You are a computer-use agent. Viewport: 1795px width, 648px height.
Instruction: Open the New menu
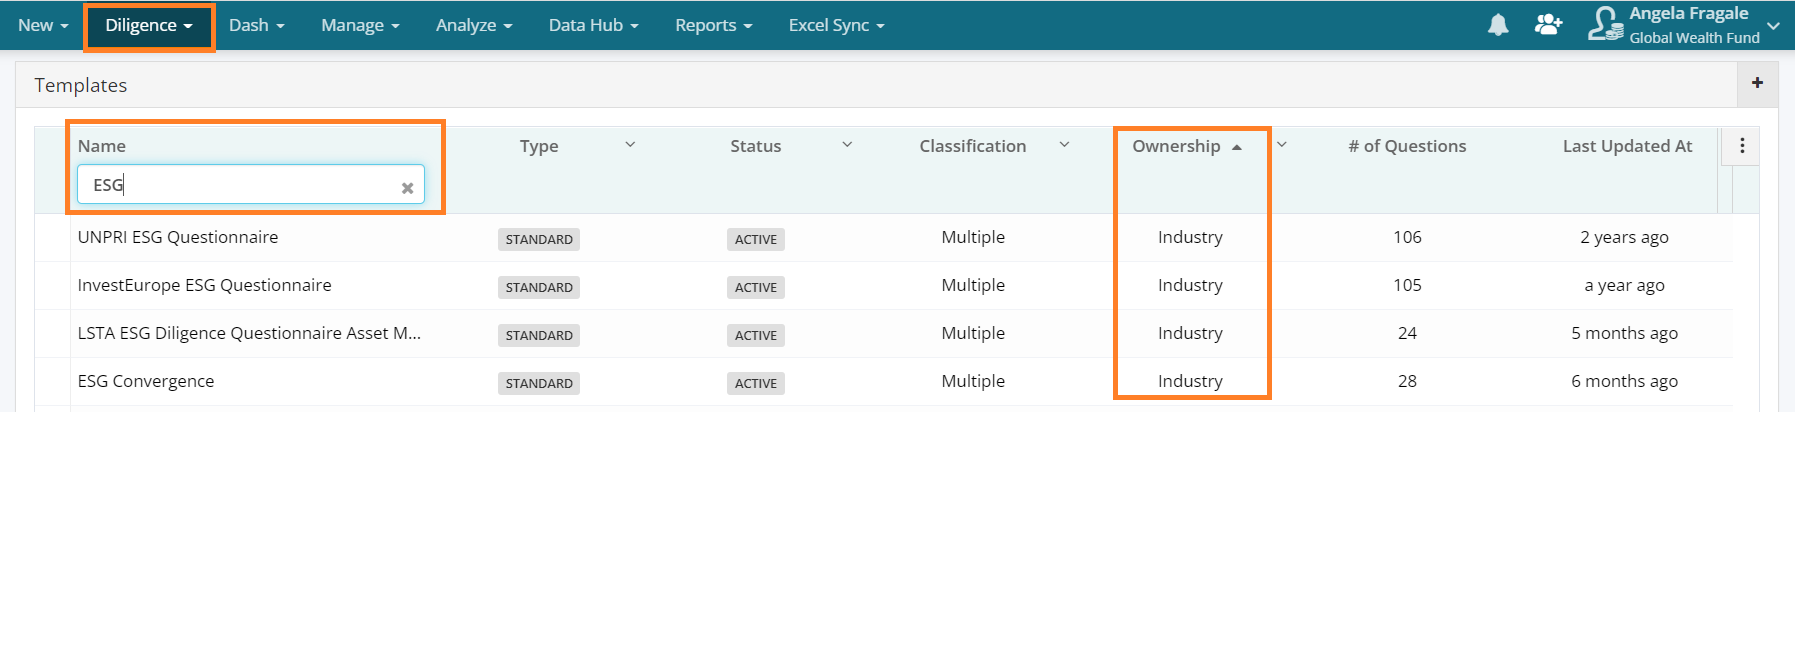(43, 25)
